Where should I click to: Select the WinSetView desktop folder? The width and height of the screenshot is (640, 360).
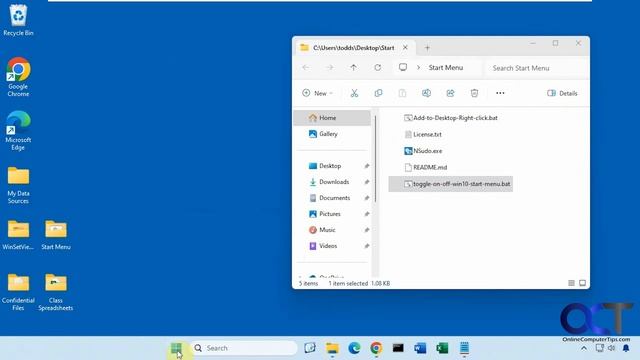18,235
